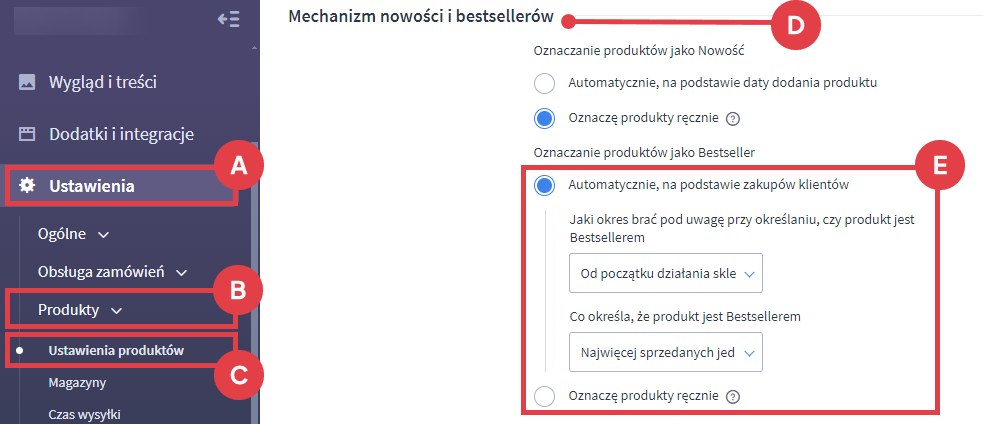Click the collapse sidebar arrow icon
The height and width of the screenshot is (424, 983).
(228, 20)
